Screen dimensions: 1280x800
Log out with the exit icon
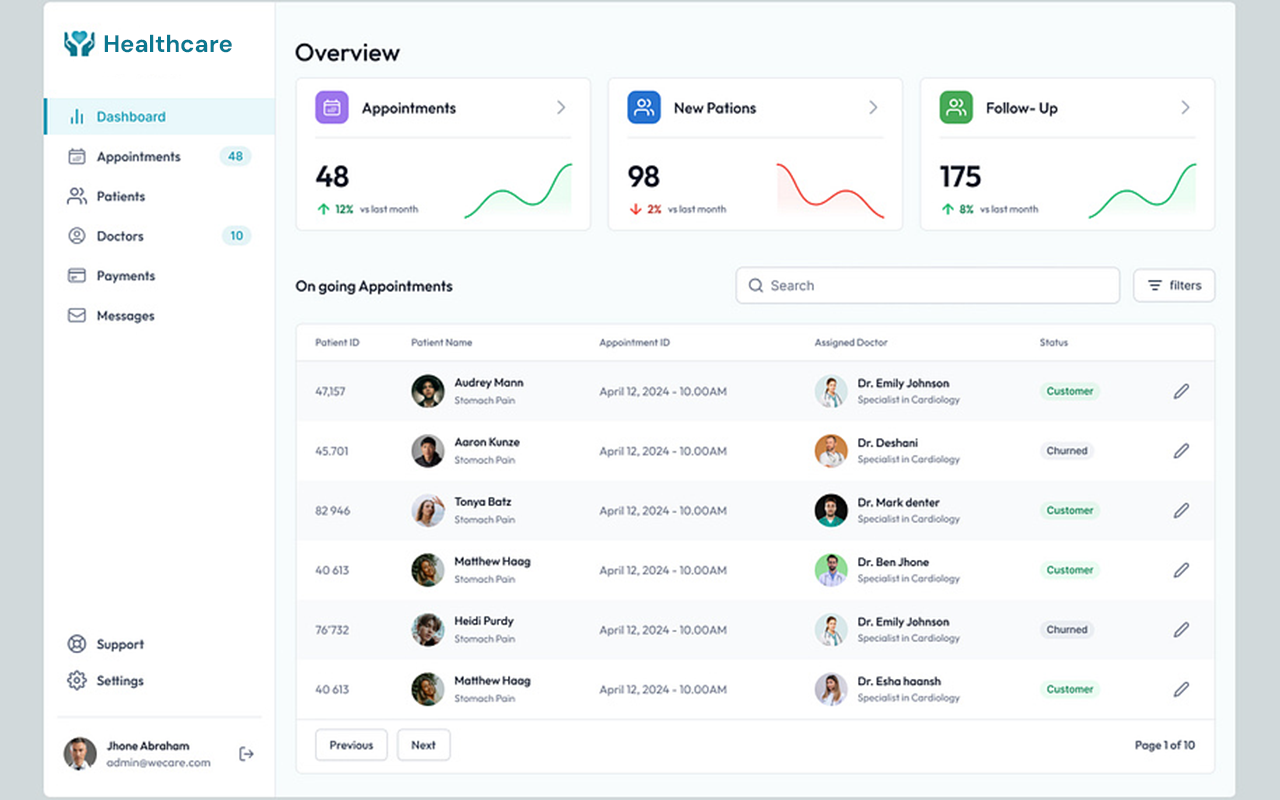[x=246, y=754]
